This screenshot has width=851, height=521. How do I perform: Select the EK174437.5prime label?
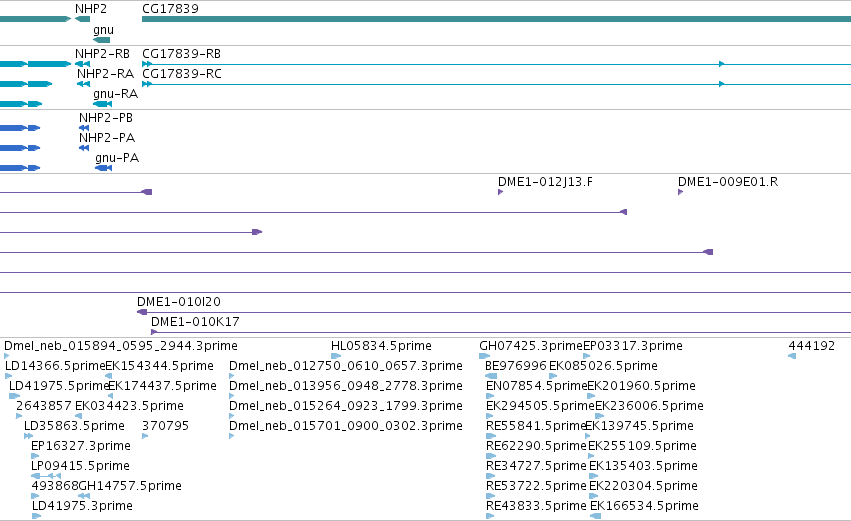(162, 386)
